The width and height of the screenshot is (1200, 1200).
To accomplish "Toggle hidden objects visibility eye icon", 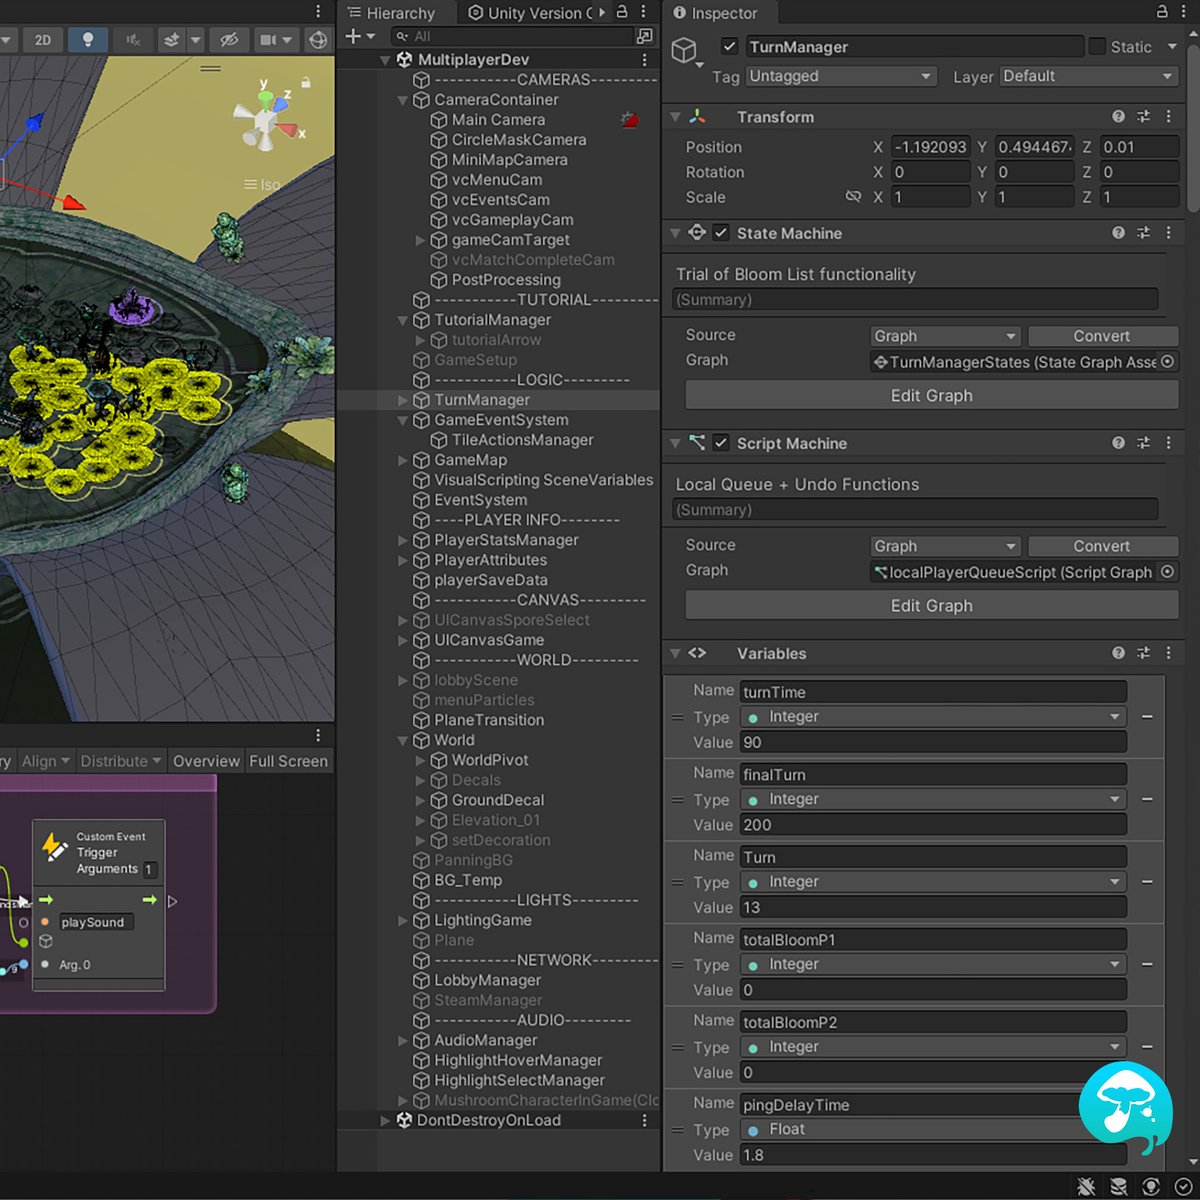I will pos(229,40).
